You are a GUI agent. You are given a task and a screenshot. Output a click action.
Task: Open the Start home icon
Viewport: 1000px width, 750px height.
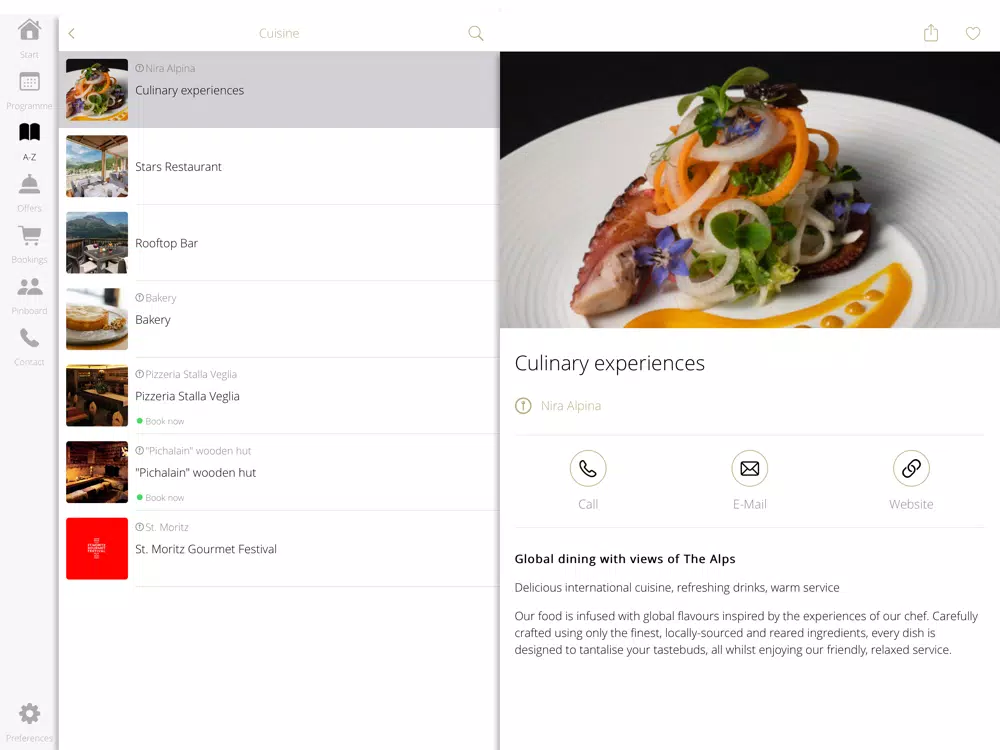29,30
